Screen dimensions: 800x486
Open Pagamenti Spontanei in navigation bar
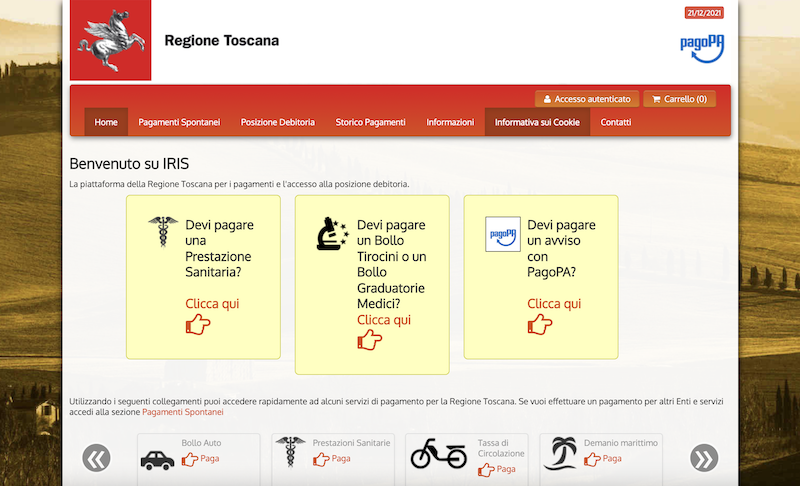[179, 122]
